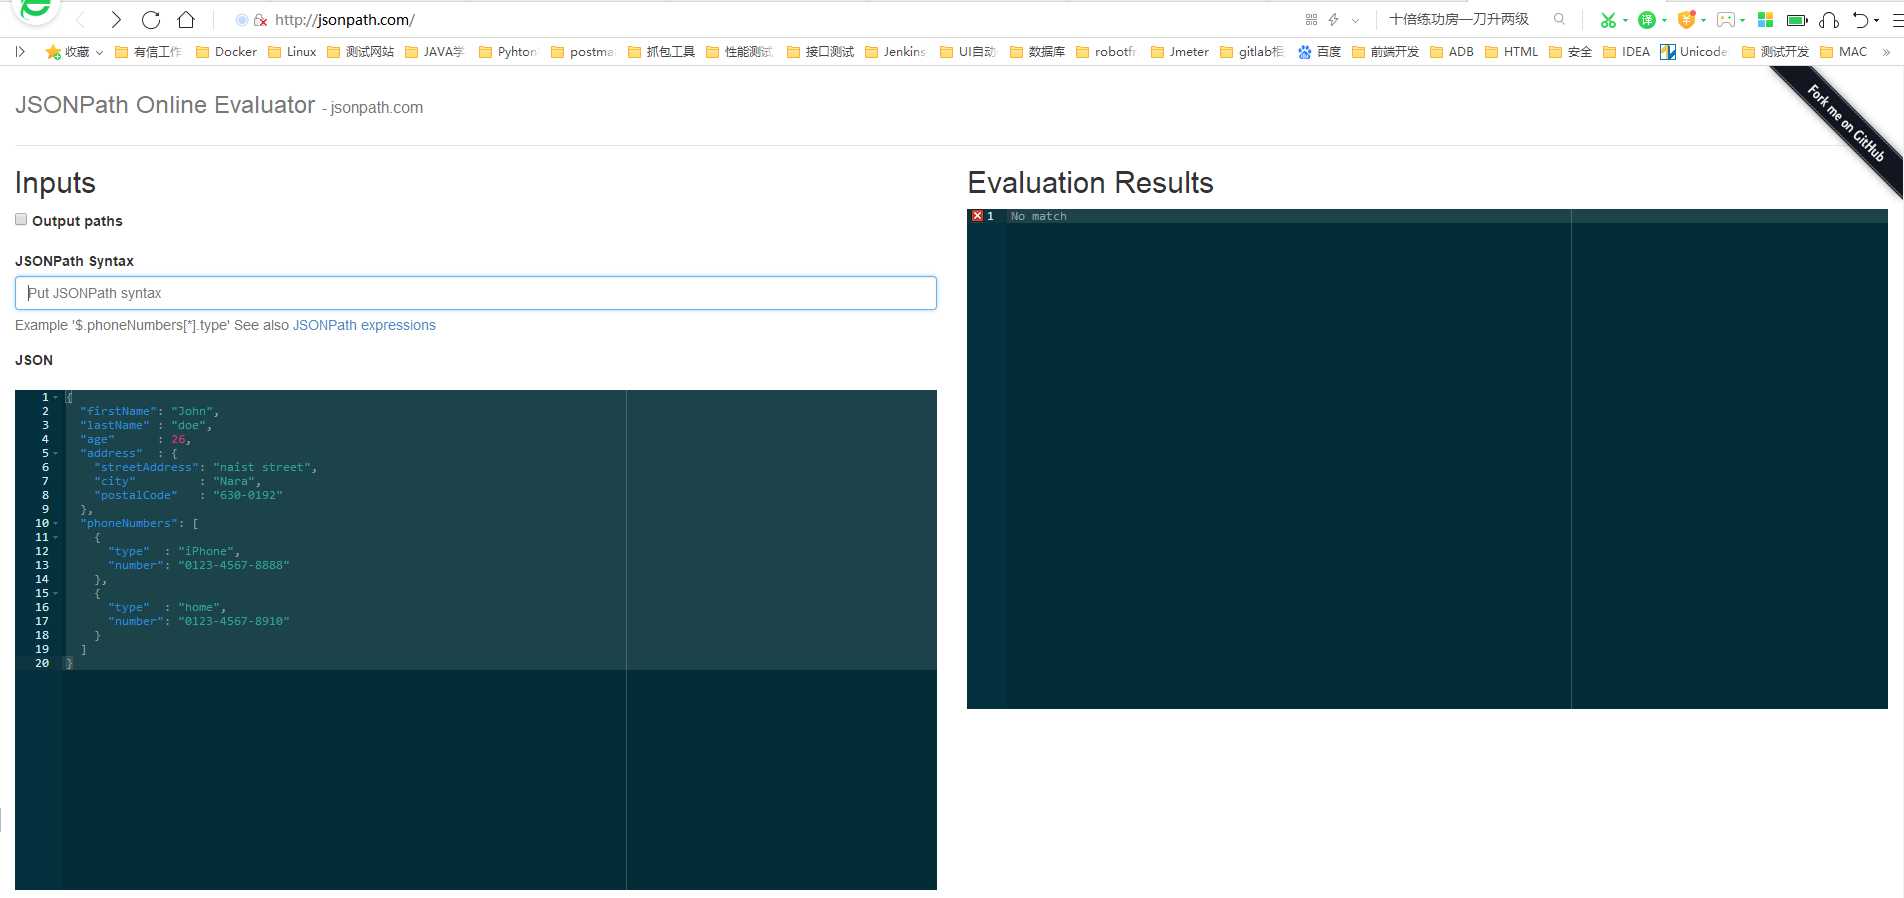Open dropdown next to scissors icon
This screenshot has height=898, width=1904.
pos(1625,20)
